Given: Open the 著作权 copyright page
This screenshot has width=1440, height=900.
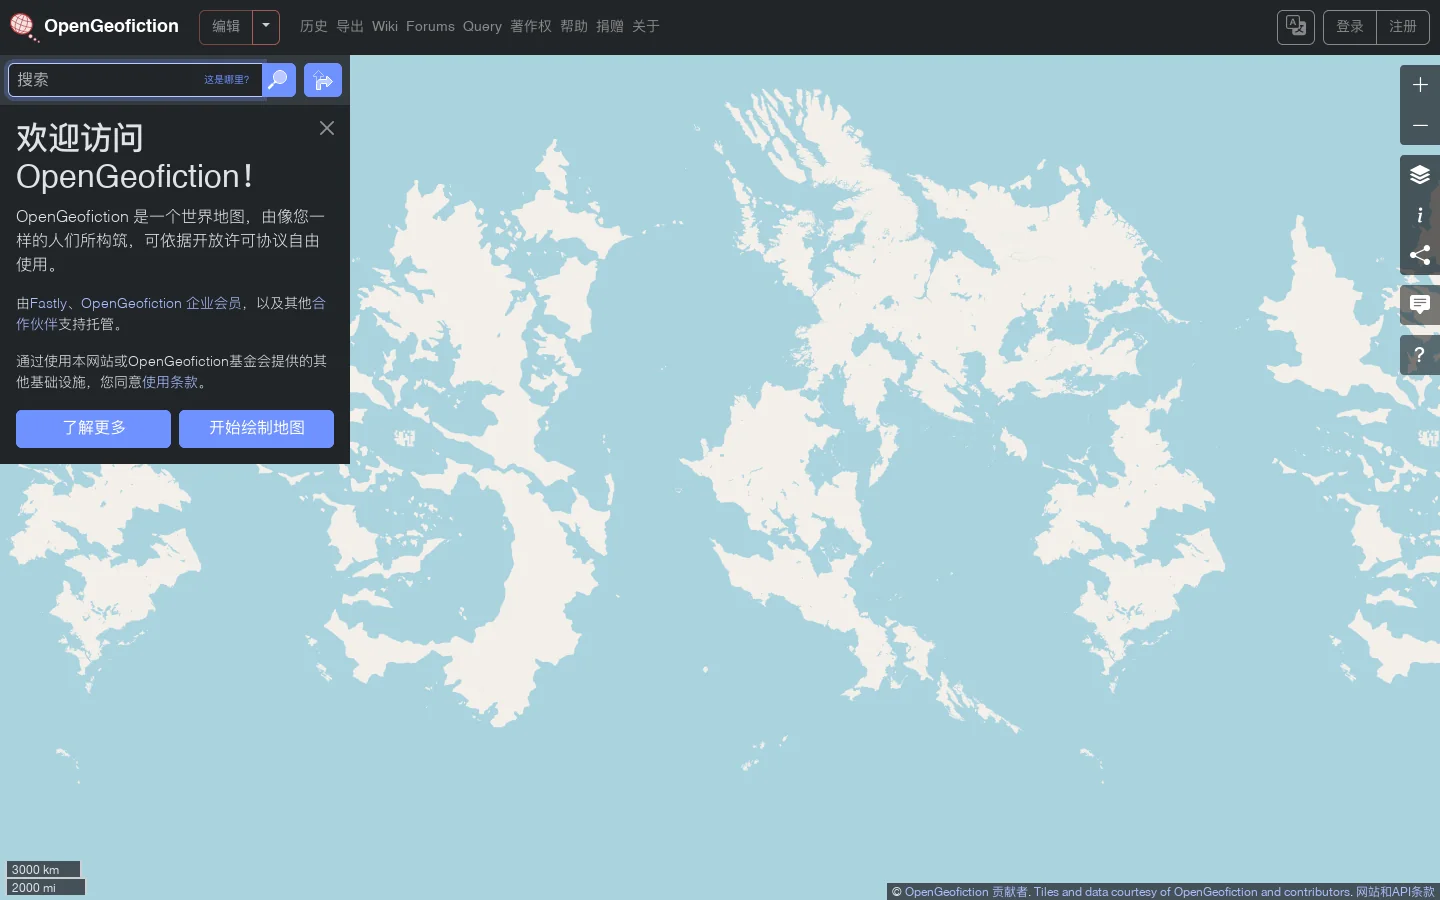Looking at the screenshot, I should click(x=531, y=27).
